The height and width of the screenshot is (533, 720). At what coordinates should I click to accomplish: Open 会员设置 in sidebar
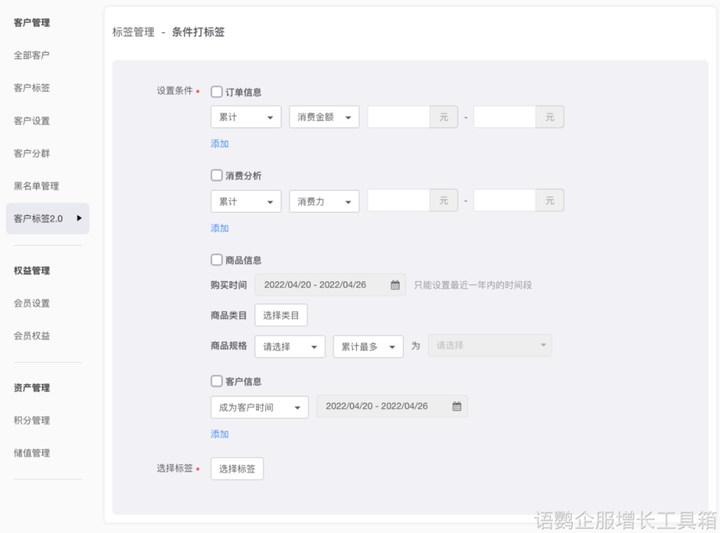32,303
